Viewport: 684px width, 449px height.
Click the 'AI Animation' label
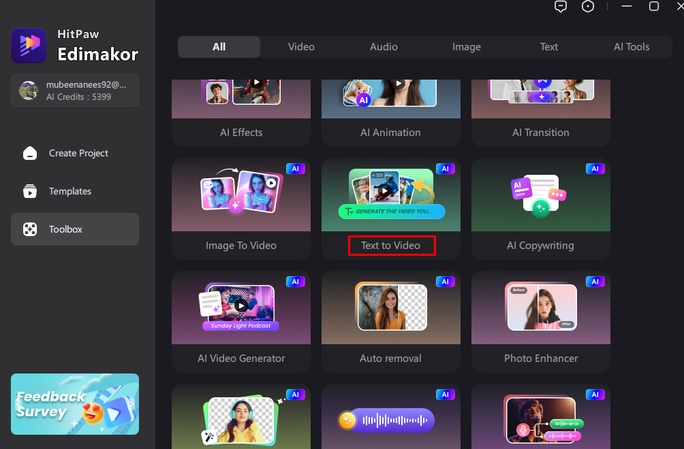coord(390,132)
